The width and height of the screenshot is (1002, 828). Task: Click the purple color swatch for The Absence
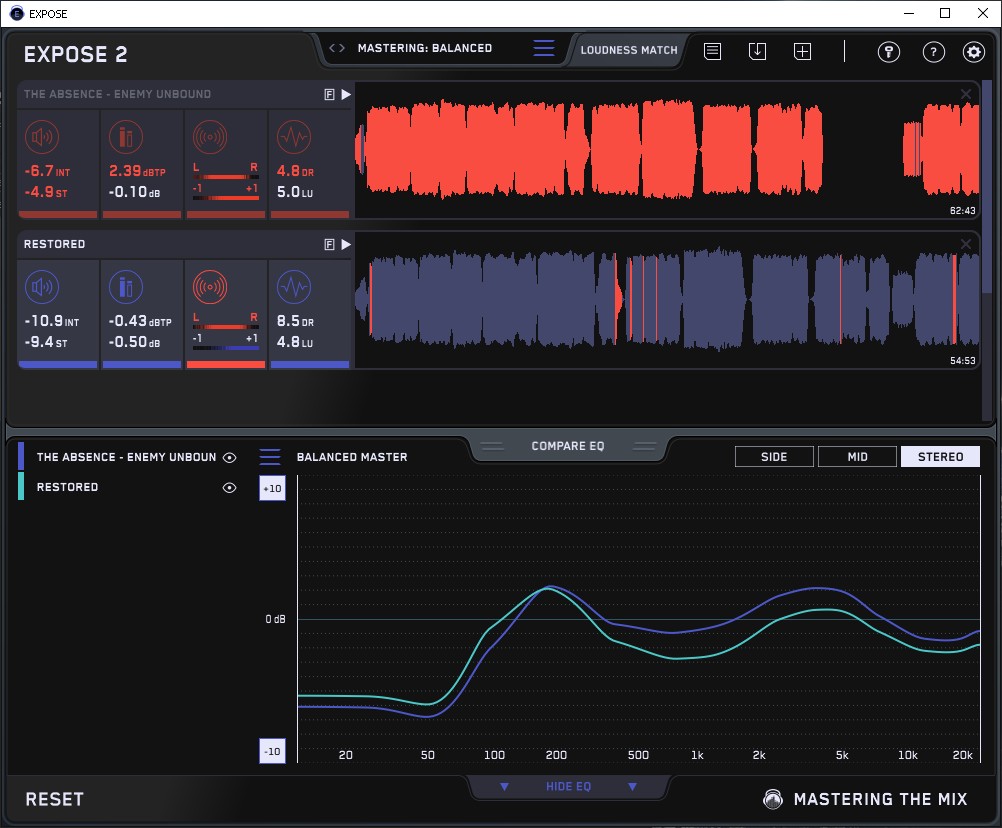(x=21, y=456)
